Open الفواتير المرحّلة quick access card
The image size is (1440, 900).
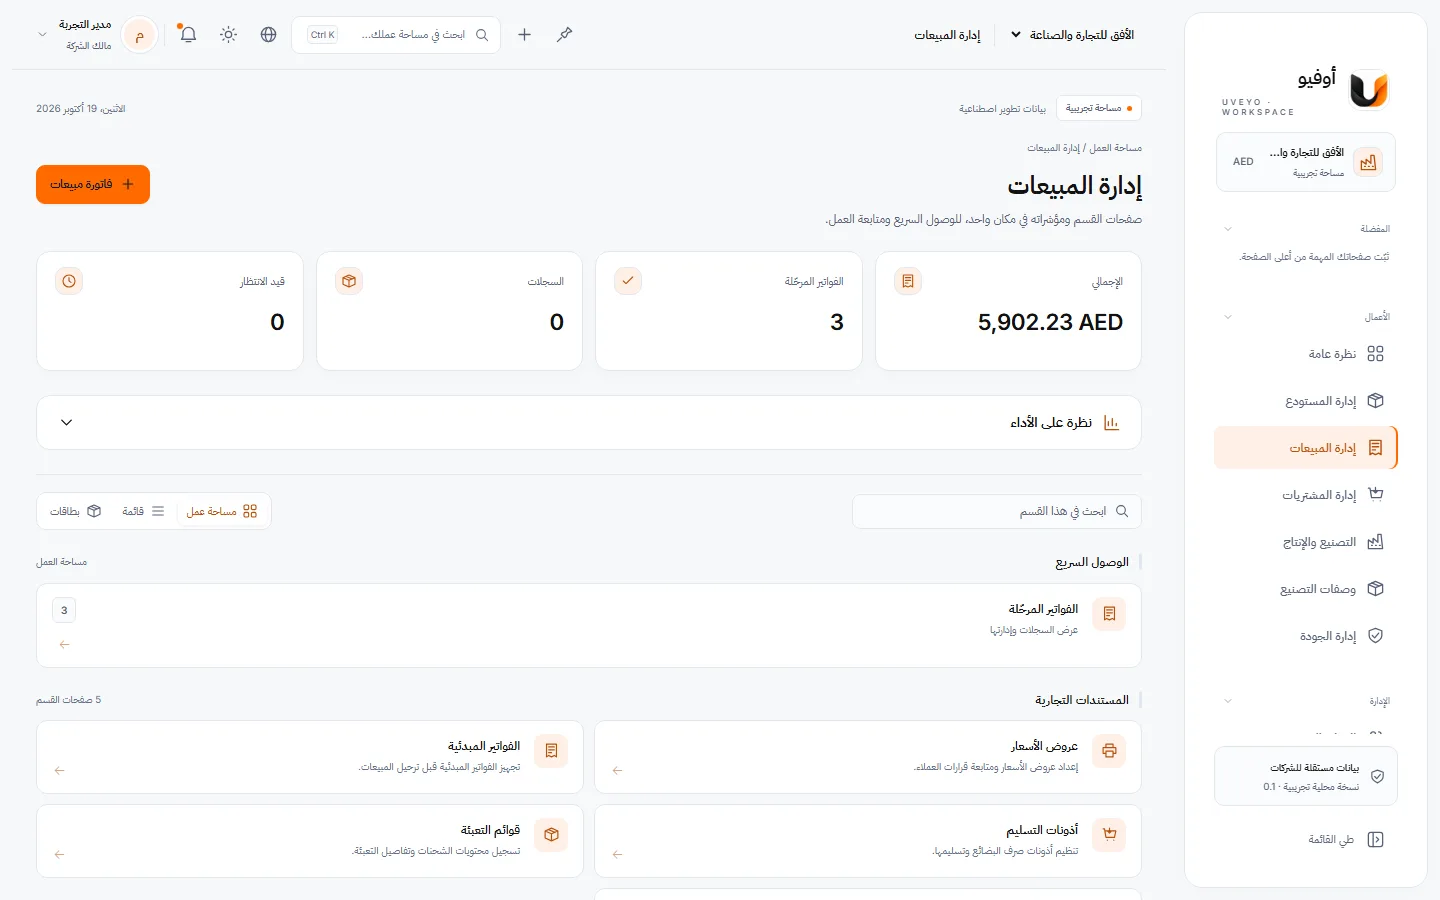[588, 625]
